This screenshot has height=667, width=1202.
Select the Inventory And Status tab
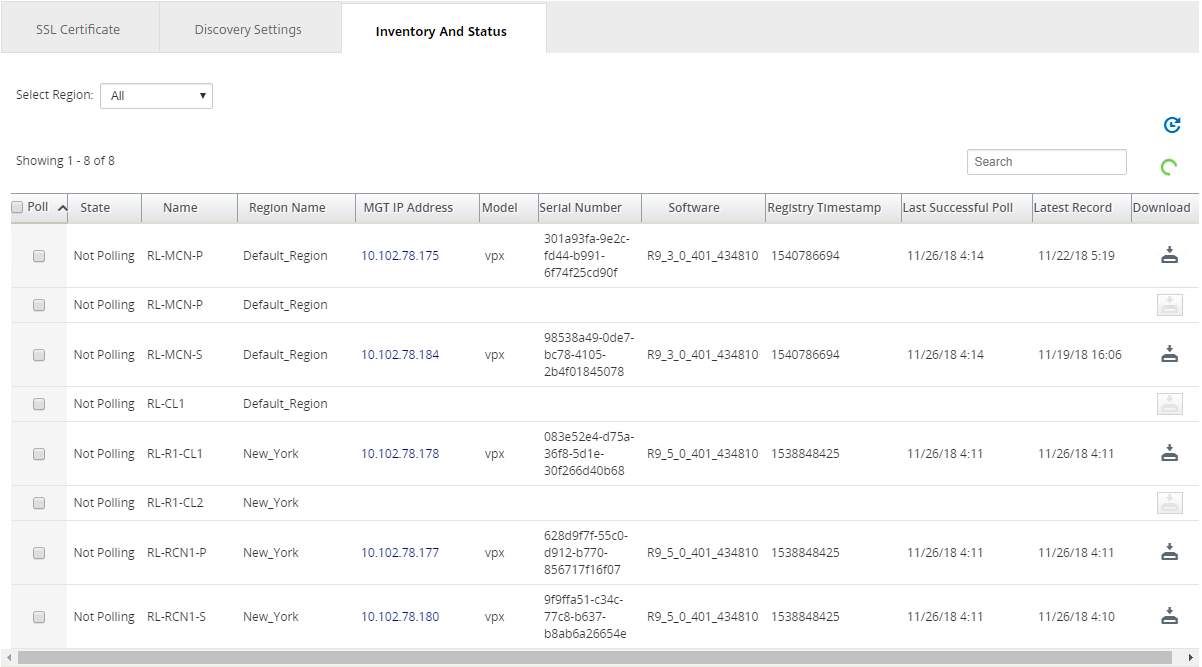[442, 31]
